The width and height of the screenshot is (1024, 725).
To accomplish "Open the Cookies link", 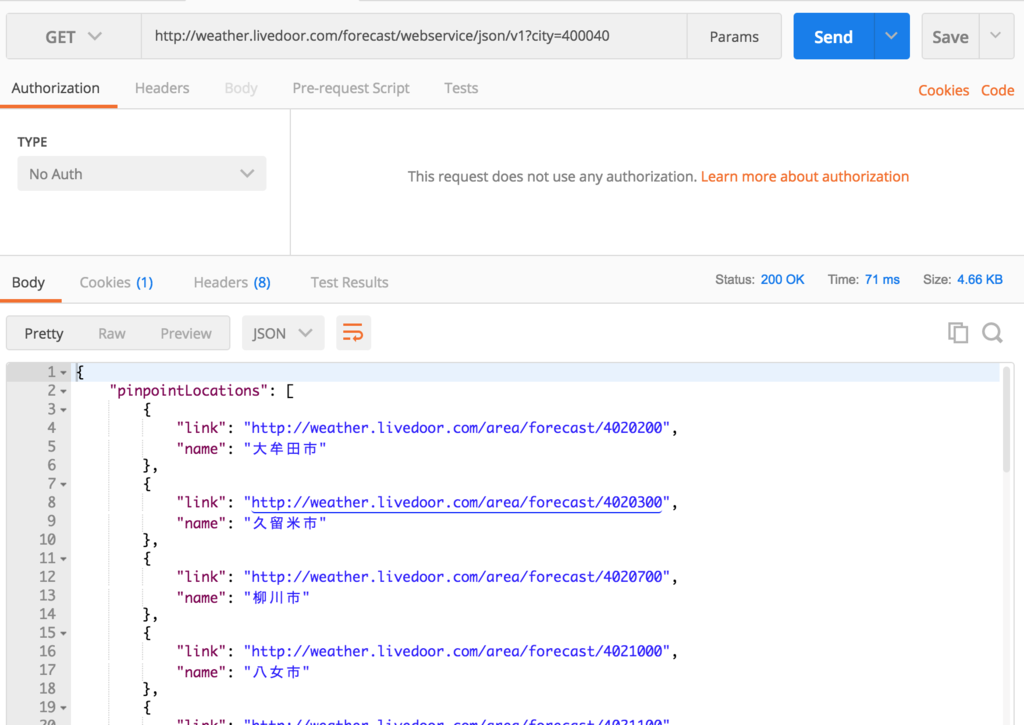I will (x=943, y=90).
